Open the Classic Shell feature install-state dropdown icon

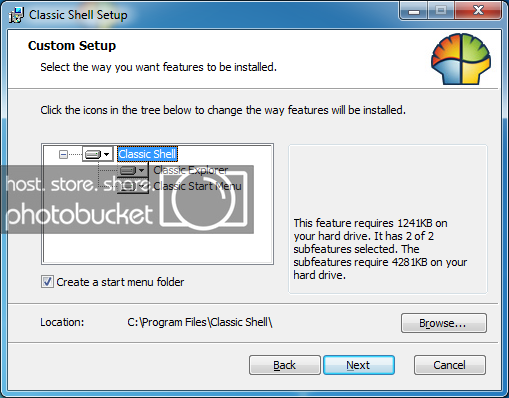coord(97,154)
